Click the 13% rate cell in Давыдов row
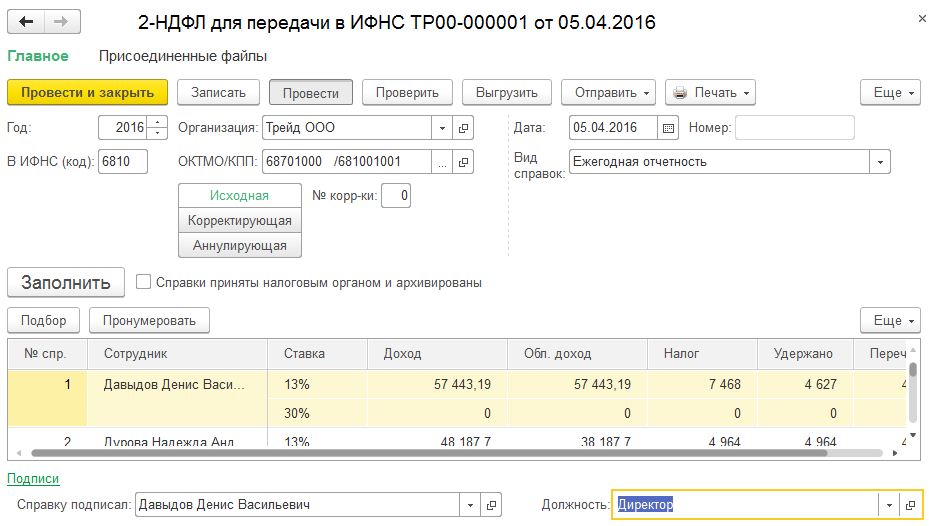This screenshot has width=929, height=526. click(318, 384)
